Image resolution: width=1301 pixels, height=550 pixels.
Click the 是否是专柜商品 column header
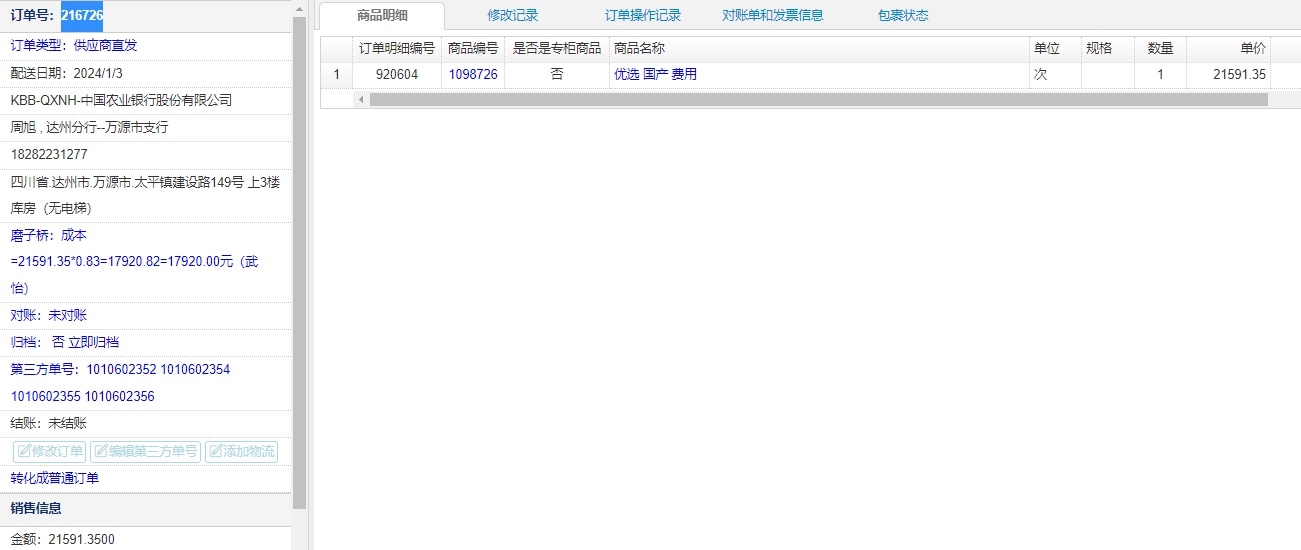[x=557, y=48]
